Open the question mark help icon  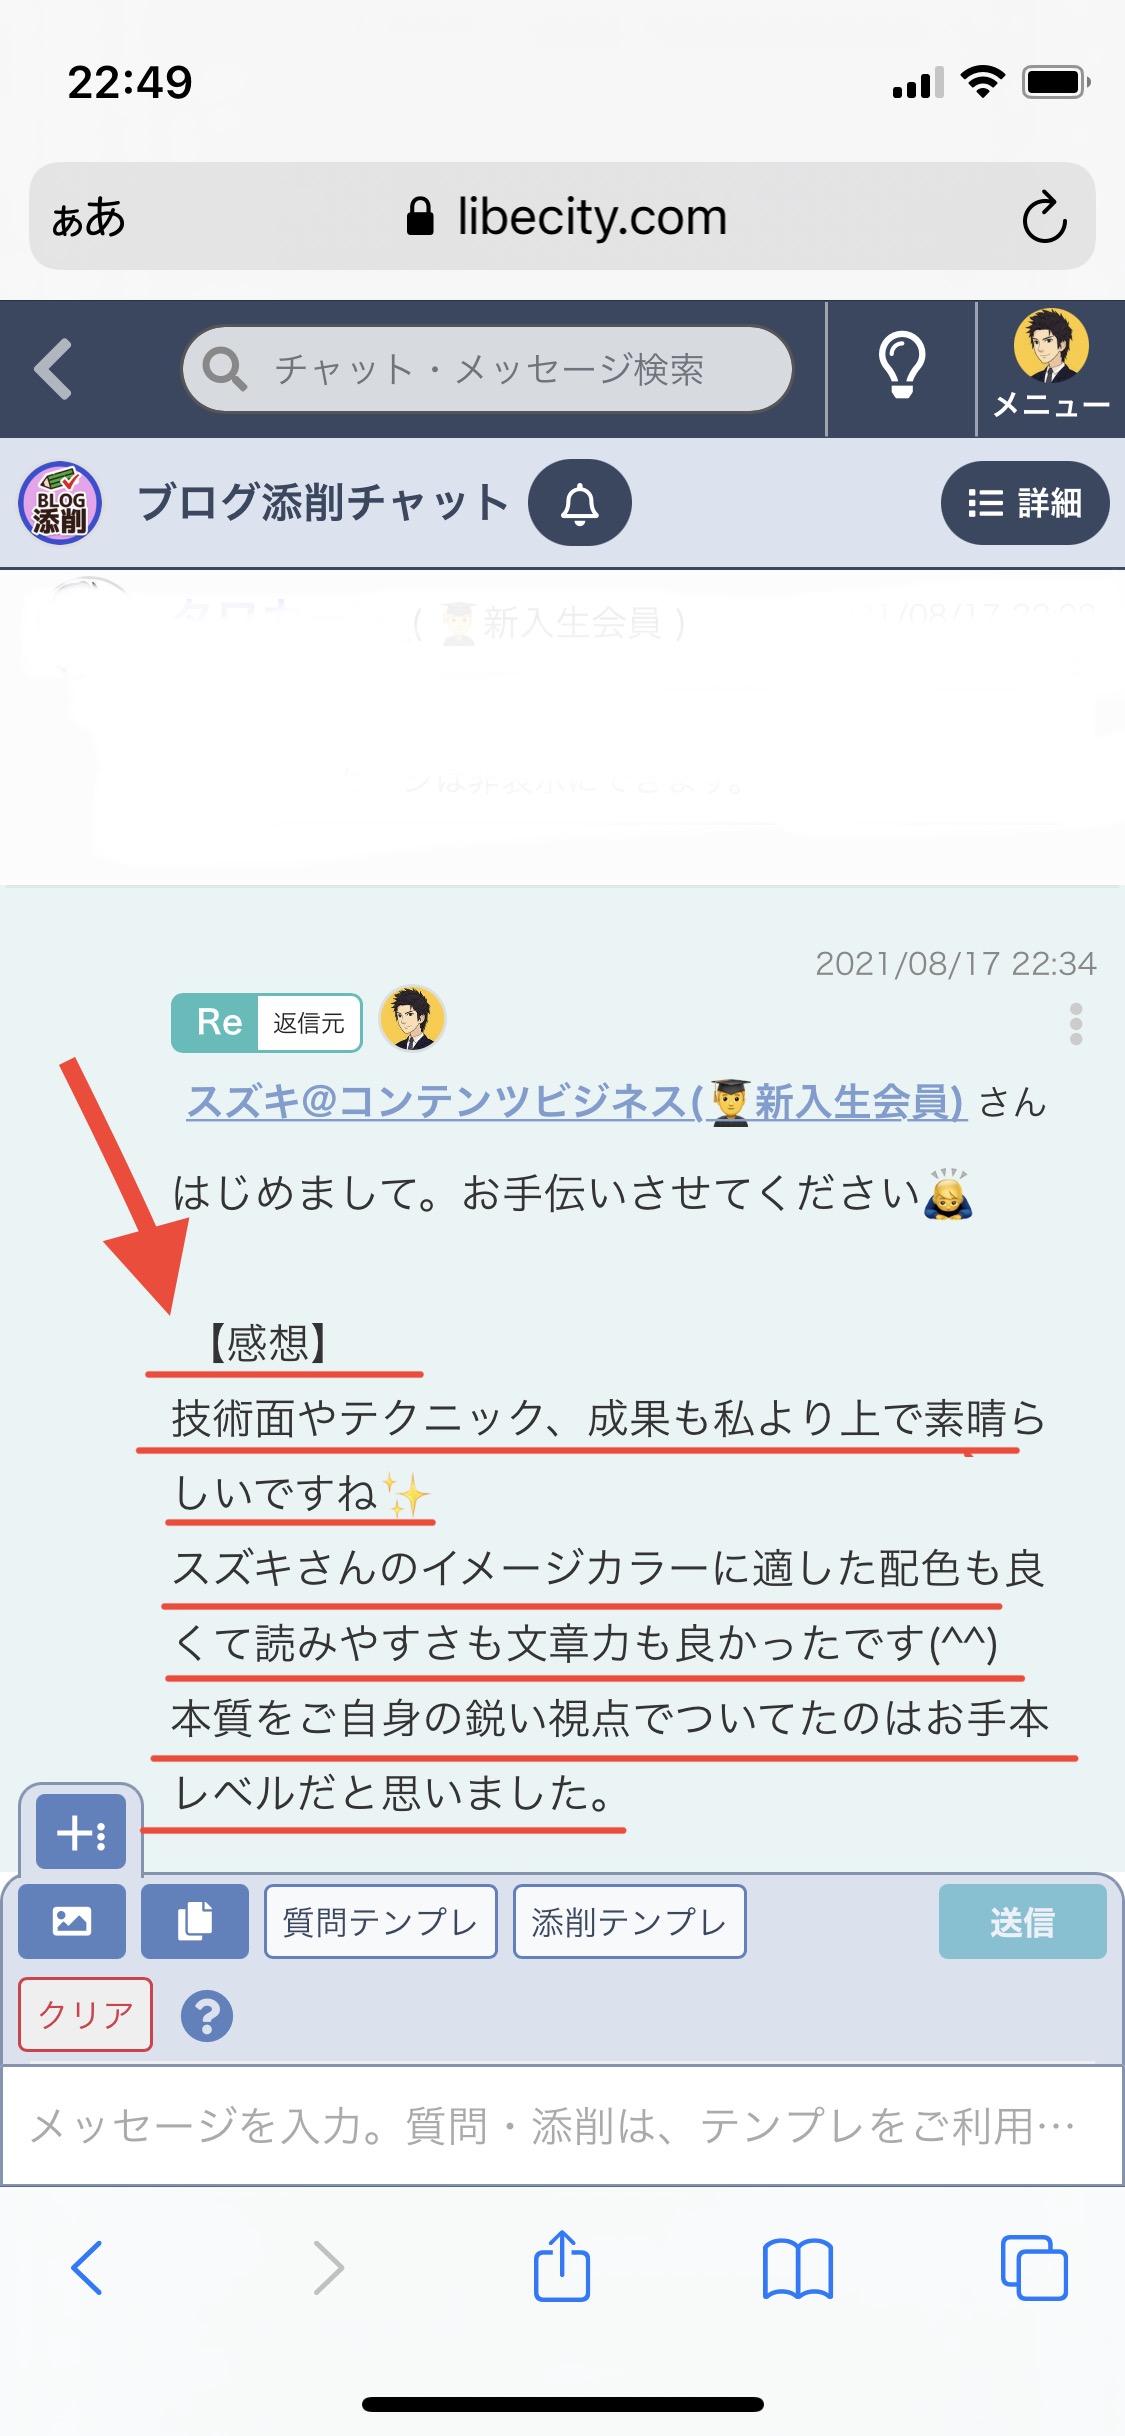point(207,2016)
